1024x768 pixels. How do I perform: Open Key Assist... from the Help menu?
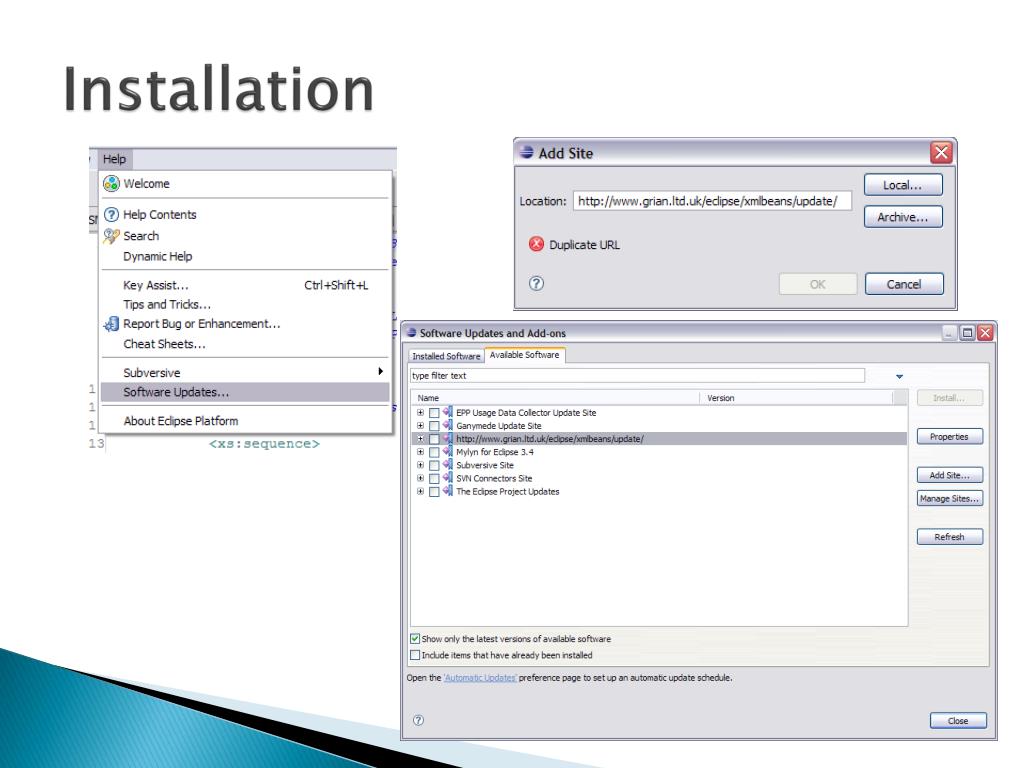tap(245, 285)
